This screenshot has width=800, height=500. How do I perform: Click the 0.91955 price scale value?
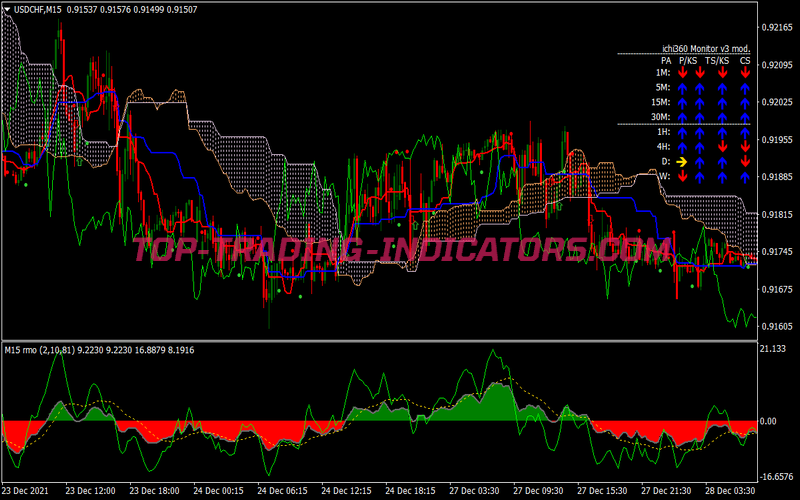(777, 140)
